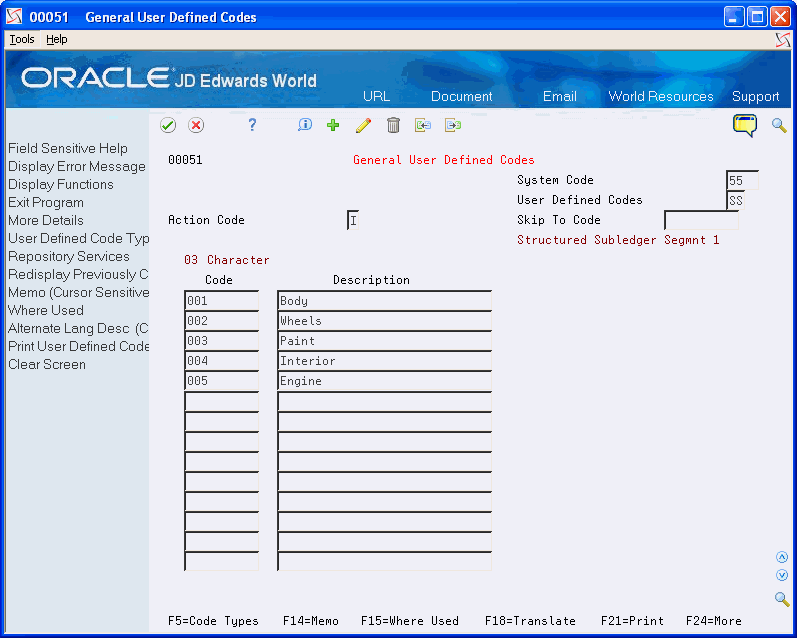Click the Email header link
Screen dimensions: 797x638
(x=560, y=96)
